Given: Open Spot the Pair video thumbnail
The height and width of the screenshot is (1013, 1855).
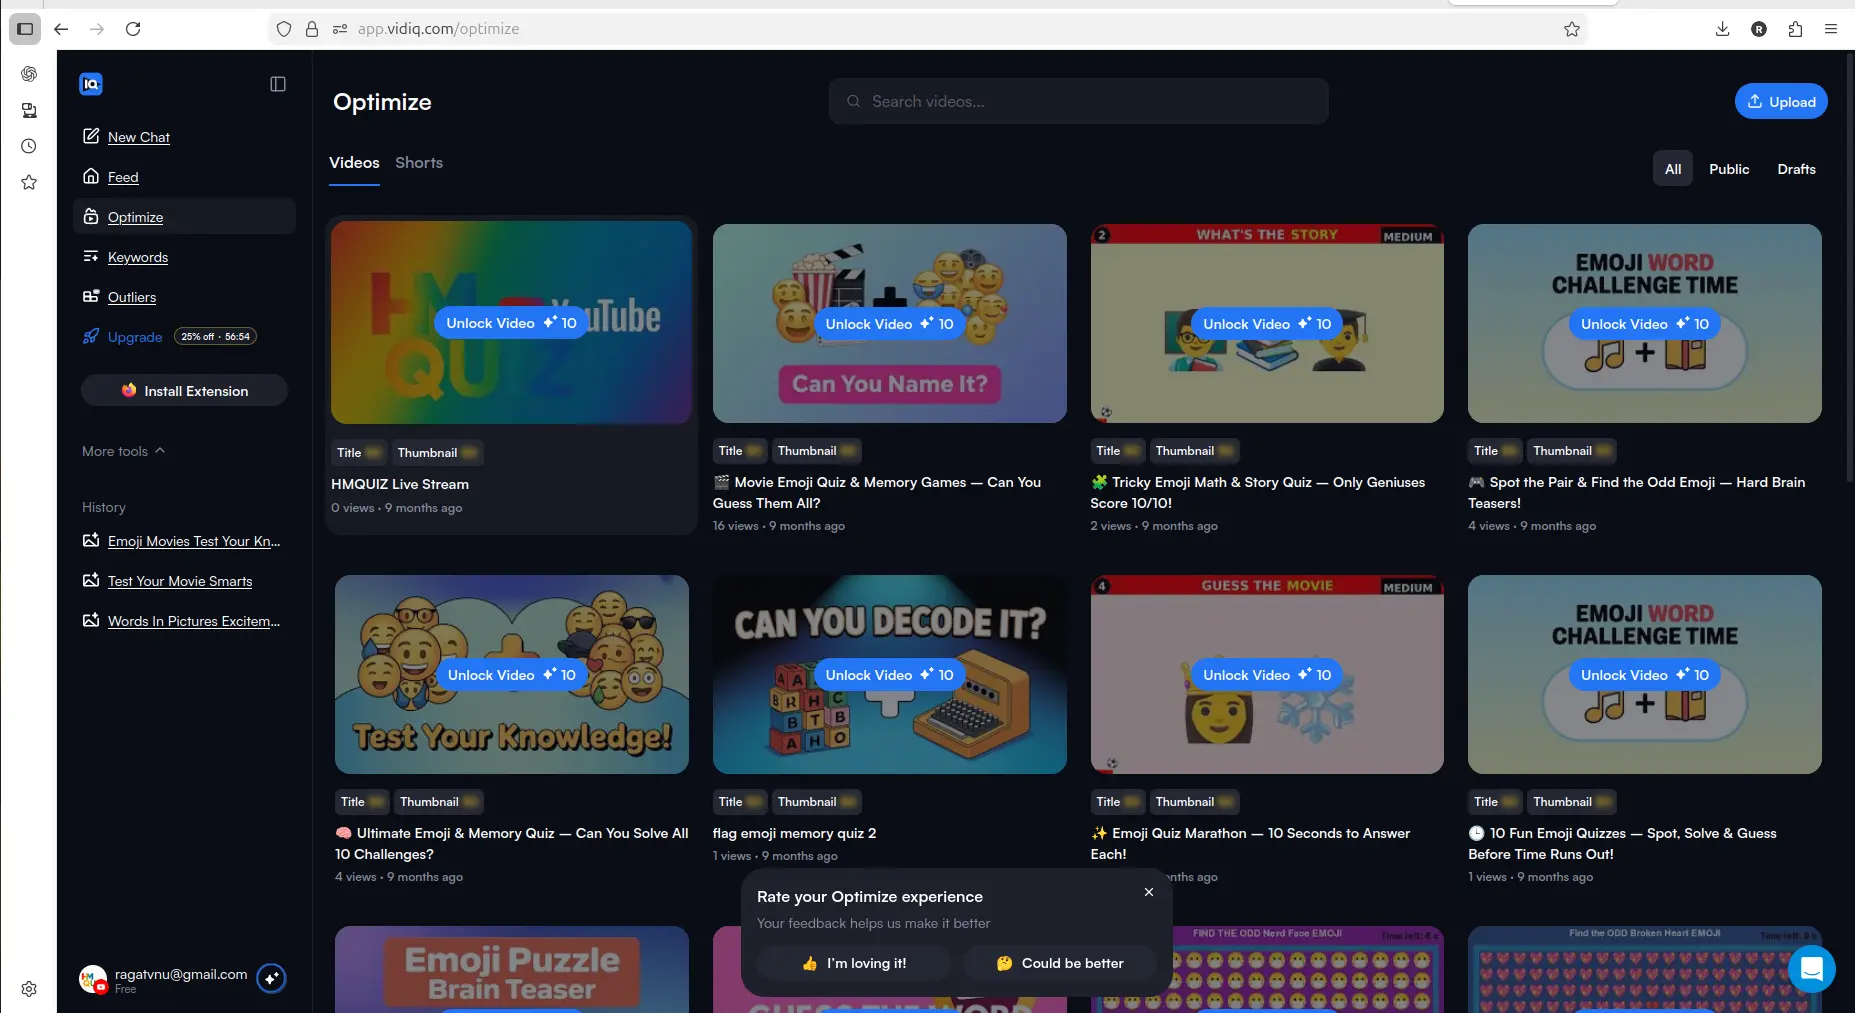Looking at the screenshot, I should [x=1644, y=323].
